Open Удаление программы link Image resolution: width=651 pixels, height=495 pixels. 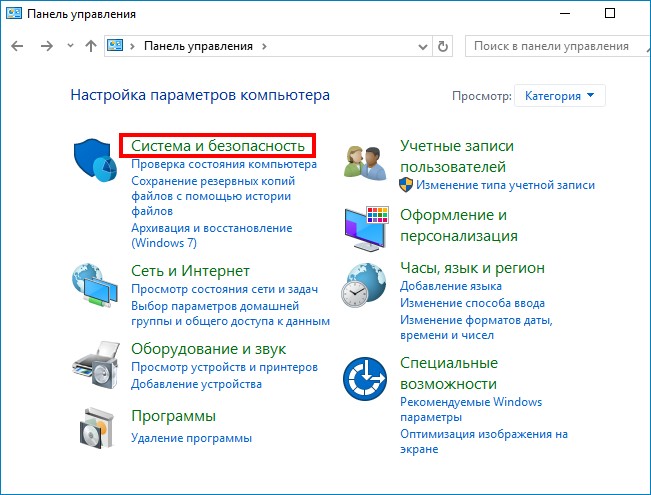(191, 438)
